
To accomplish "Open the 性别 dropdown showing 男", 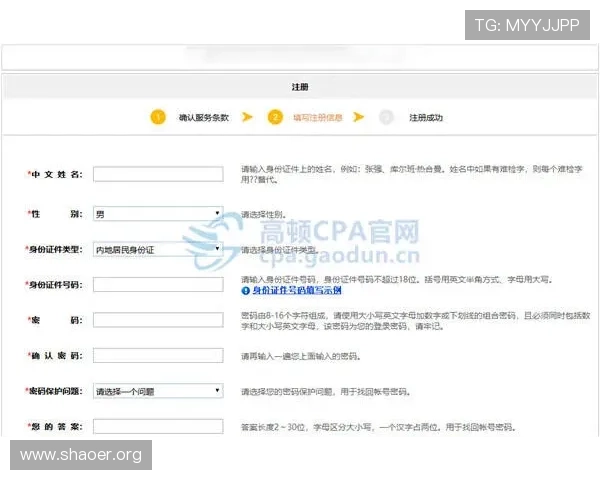I will click(x=158, y=214).
